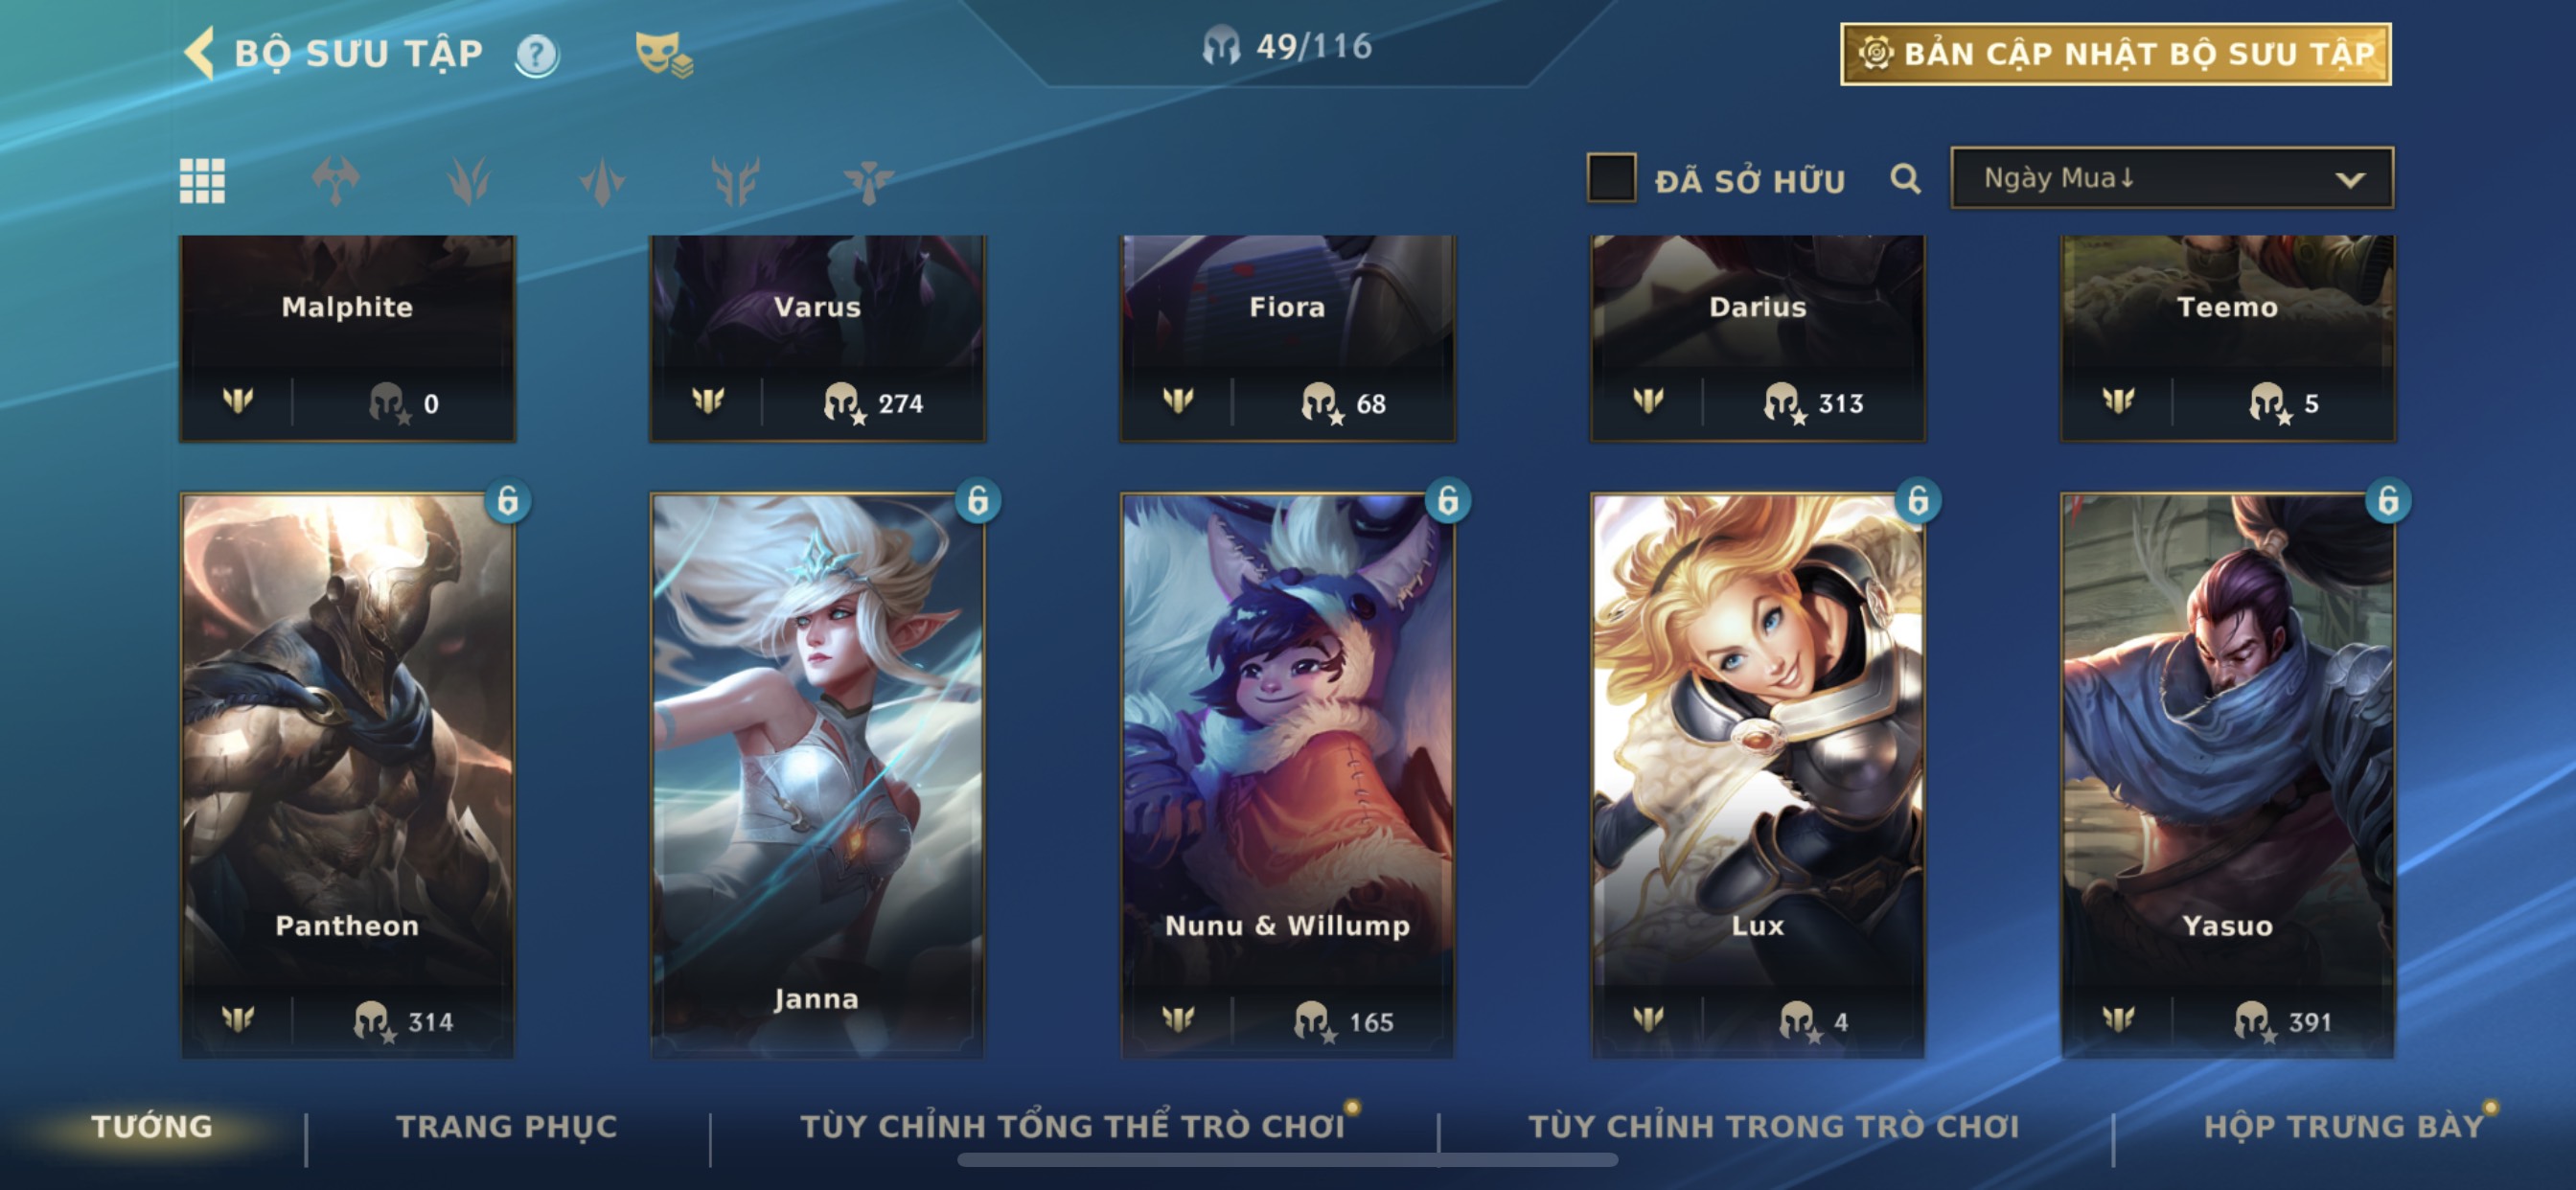Click the dropdown chevron arrow for sorting
This screenshot has width=2576, height=1190.
pos(2349,180)
